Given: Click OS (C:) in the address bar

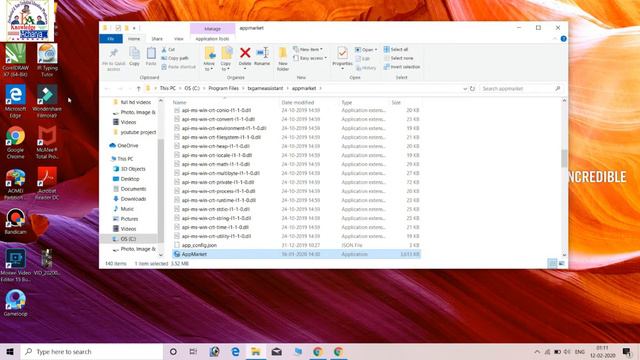Looking at the screenshot, I should 192,89.
